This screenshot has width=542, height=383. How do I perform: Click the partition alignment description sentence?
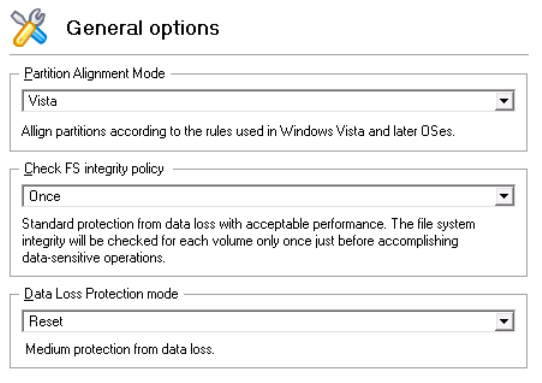click(x=238, y=131)
